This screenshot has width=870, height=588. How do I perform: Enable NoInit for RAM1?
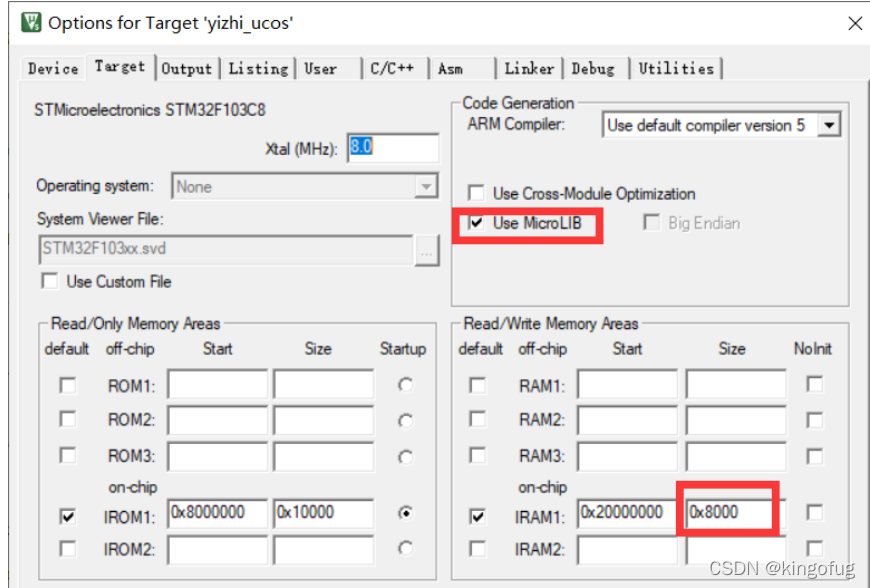click(815, 384)
